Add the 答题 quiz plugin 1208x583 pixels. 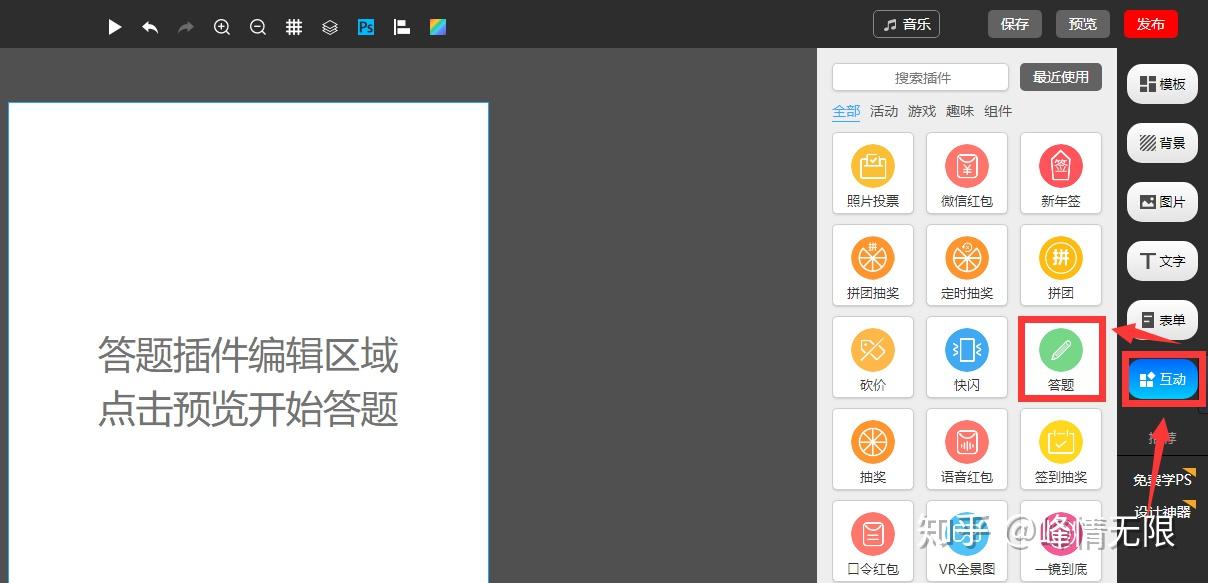tap(1061, 359)
